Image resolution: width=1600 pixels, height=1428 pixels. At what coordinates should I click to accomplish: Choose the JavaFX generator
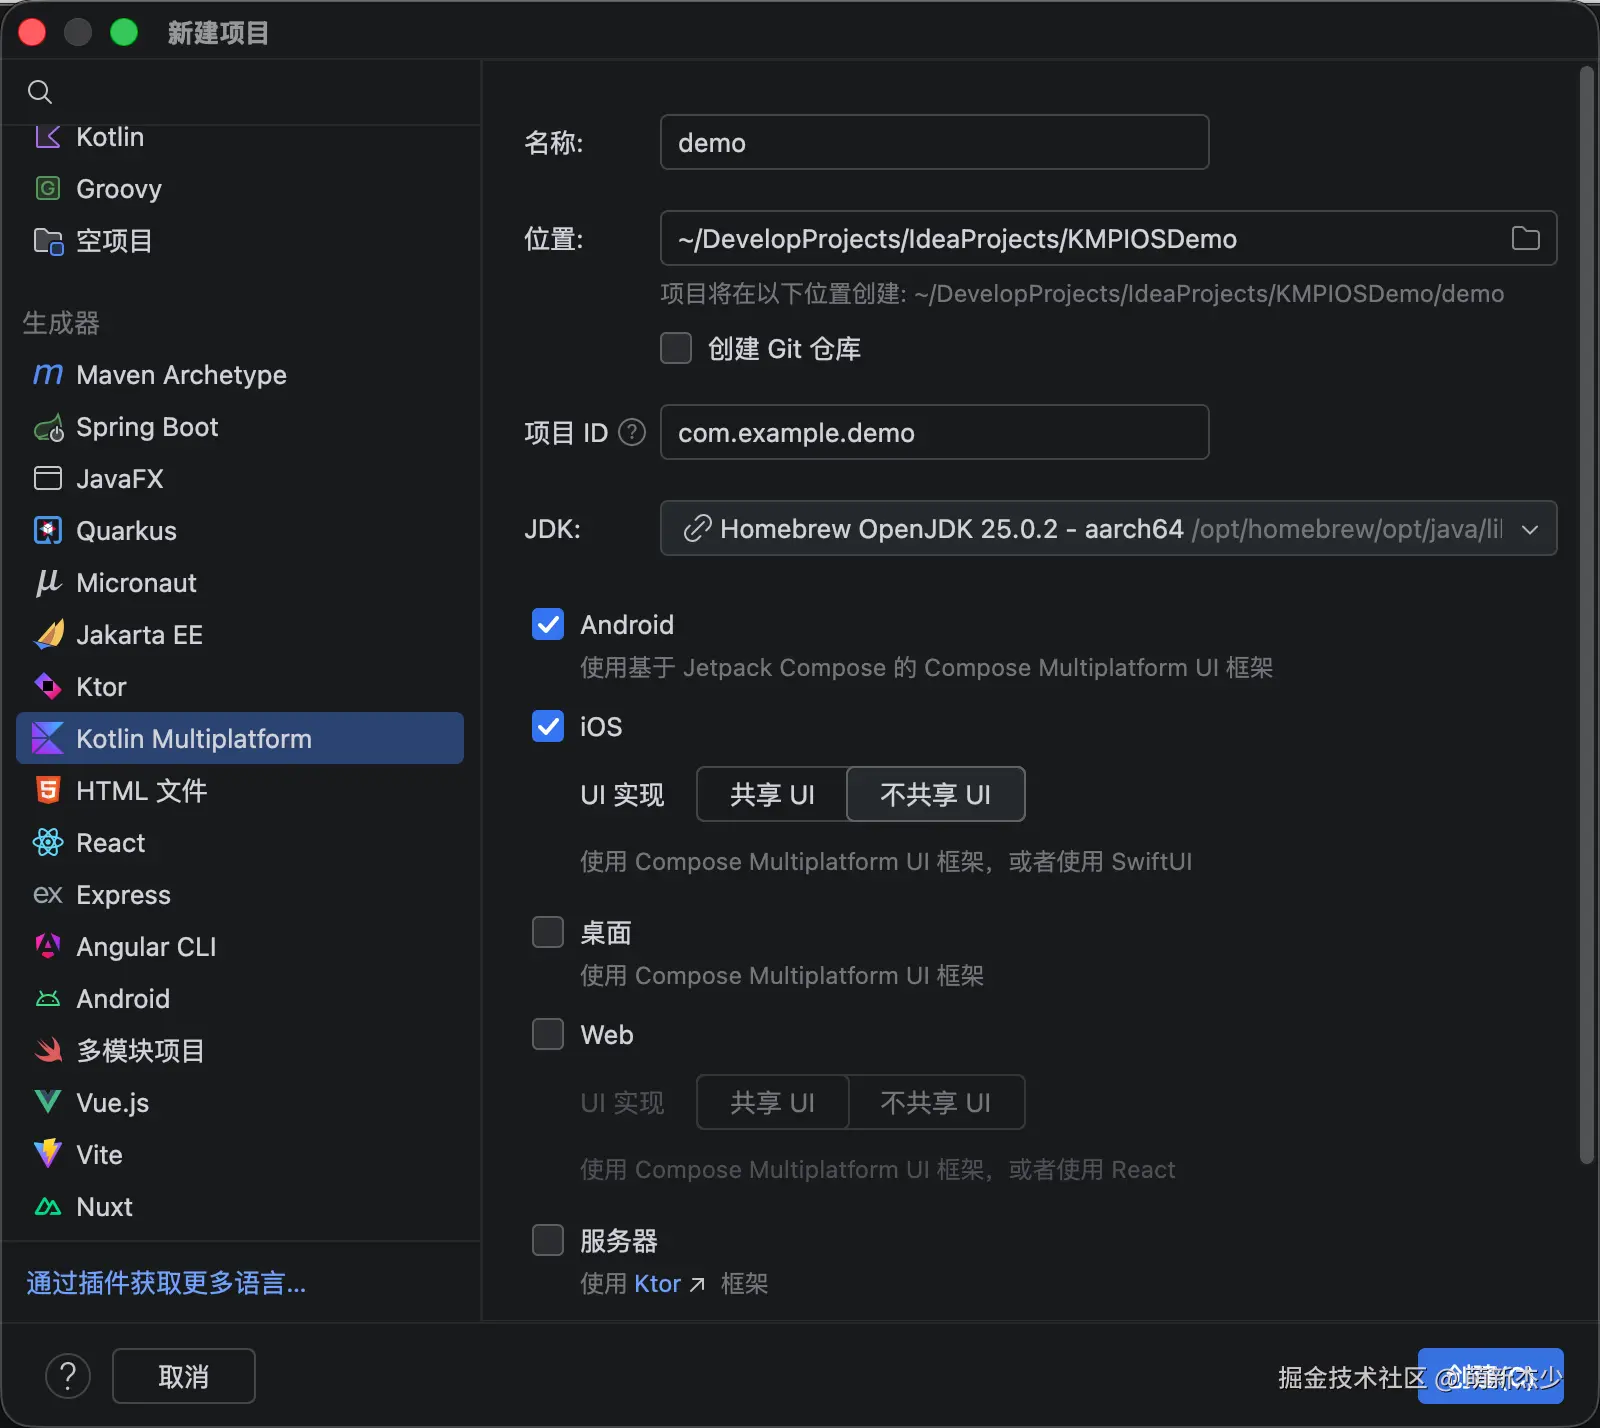[240, 479]
